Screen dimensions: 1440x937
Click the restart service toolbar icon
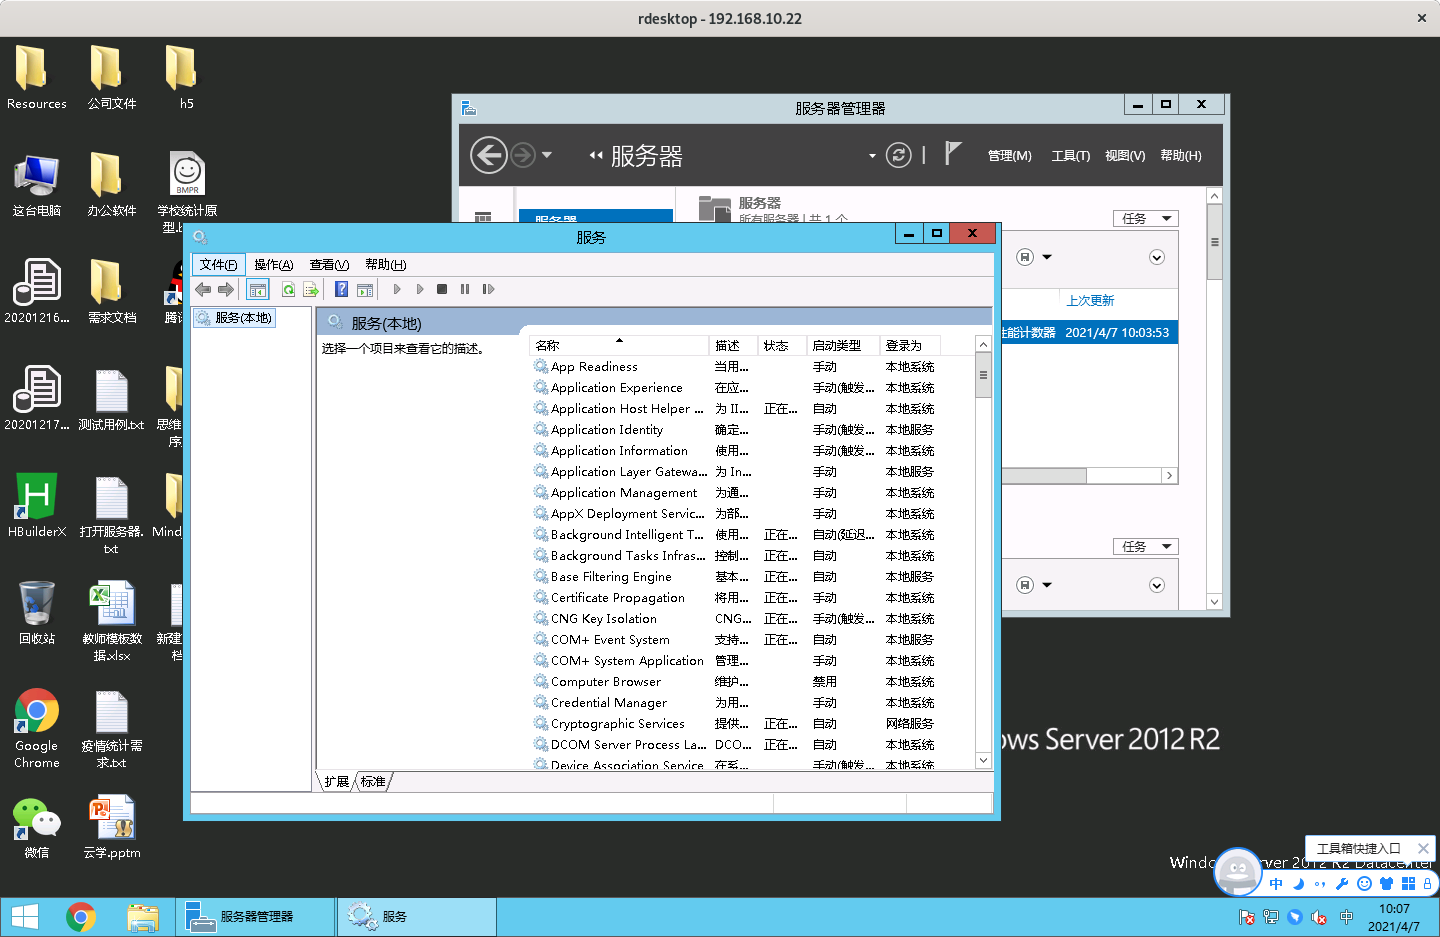[488, 289]
